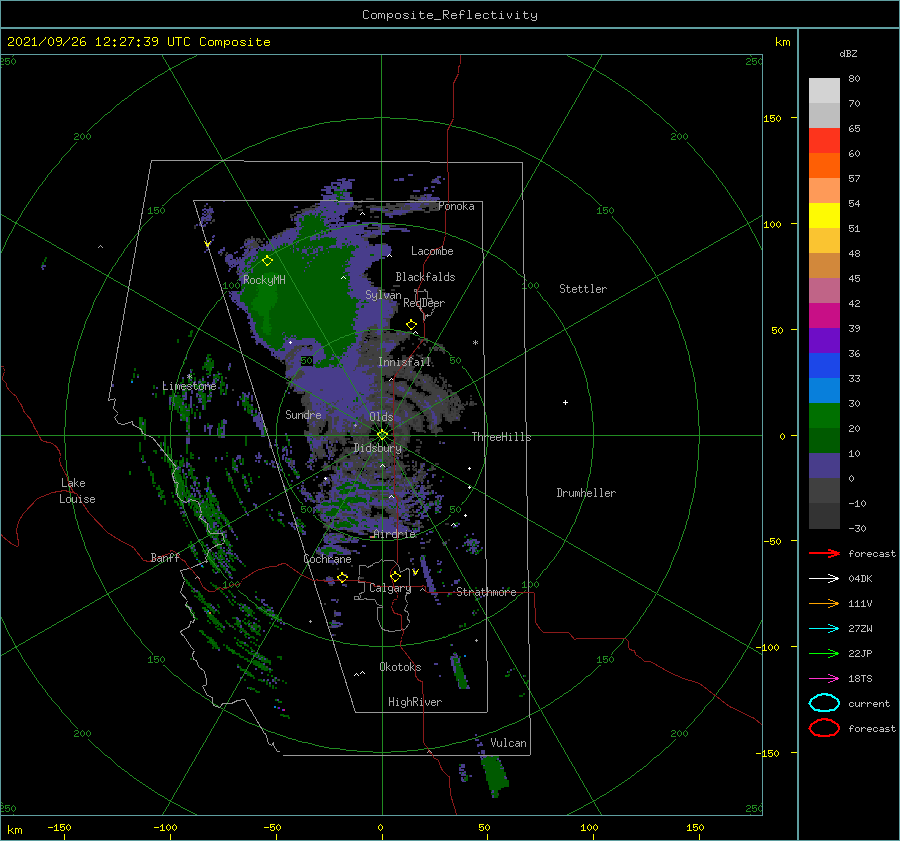Click the Composite_Reflectivity title

click(450, 15)
